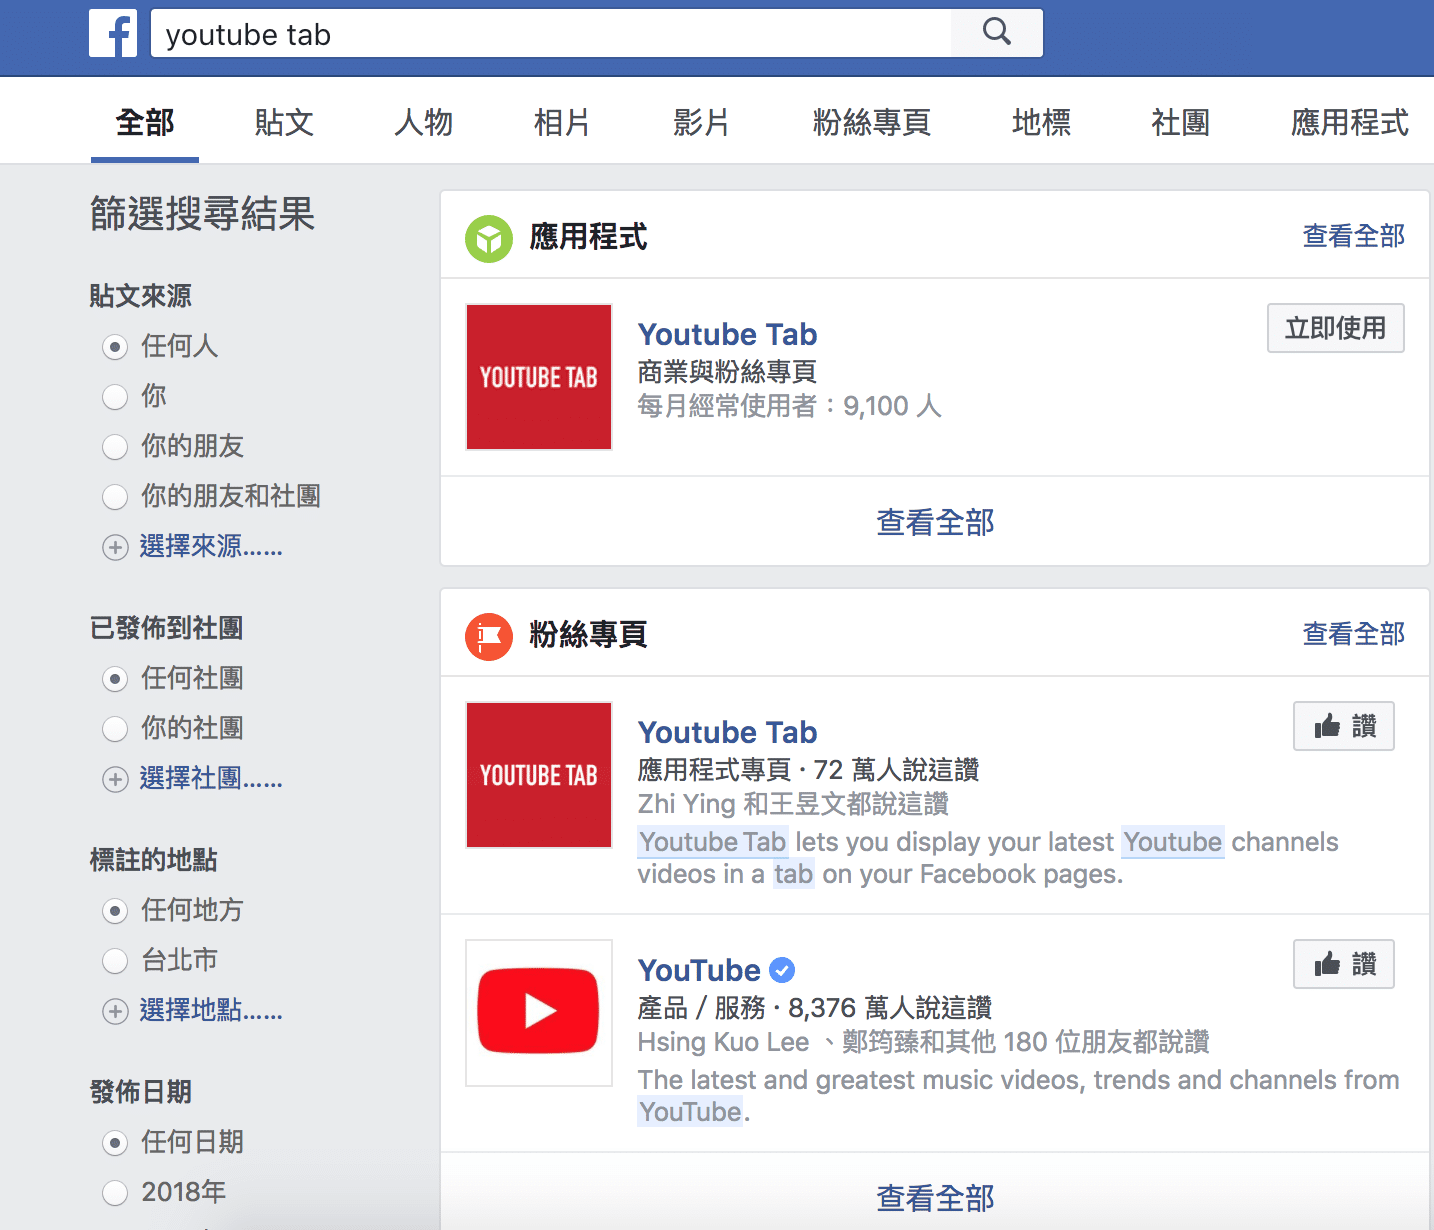Select 台北市 location radio
Image resolution: width=1434 pixels, height=1230 pixels.
pyautogui.click(x=116, y=961)
